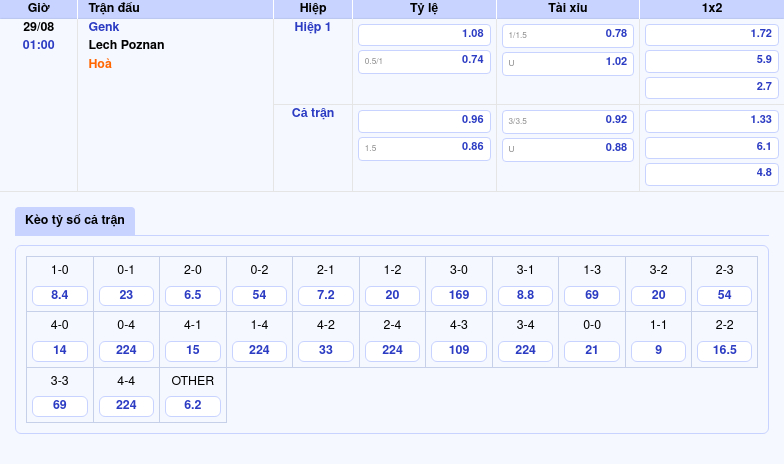The image size is (784, 464).
Task: Select first-half 1x2 odds 1.72
Action: (x=711, y=34)
